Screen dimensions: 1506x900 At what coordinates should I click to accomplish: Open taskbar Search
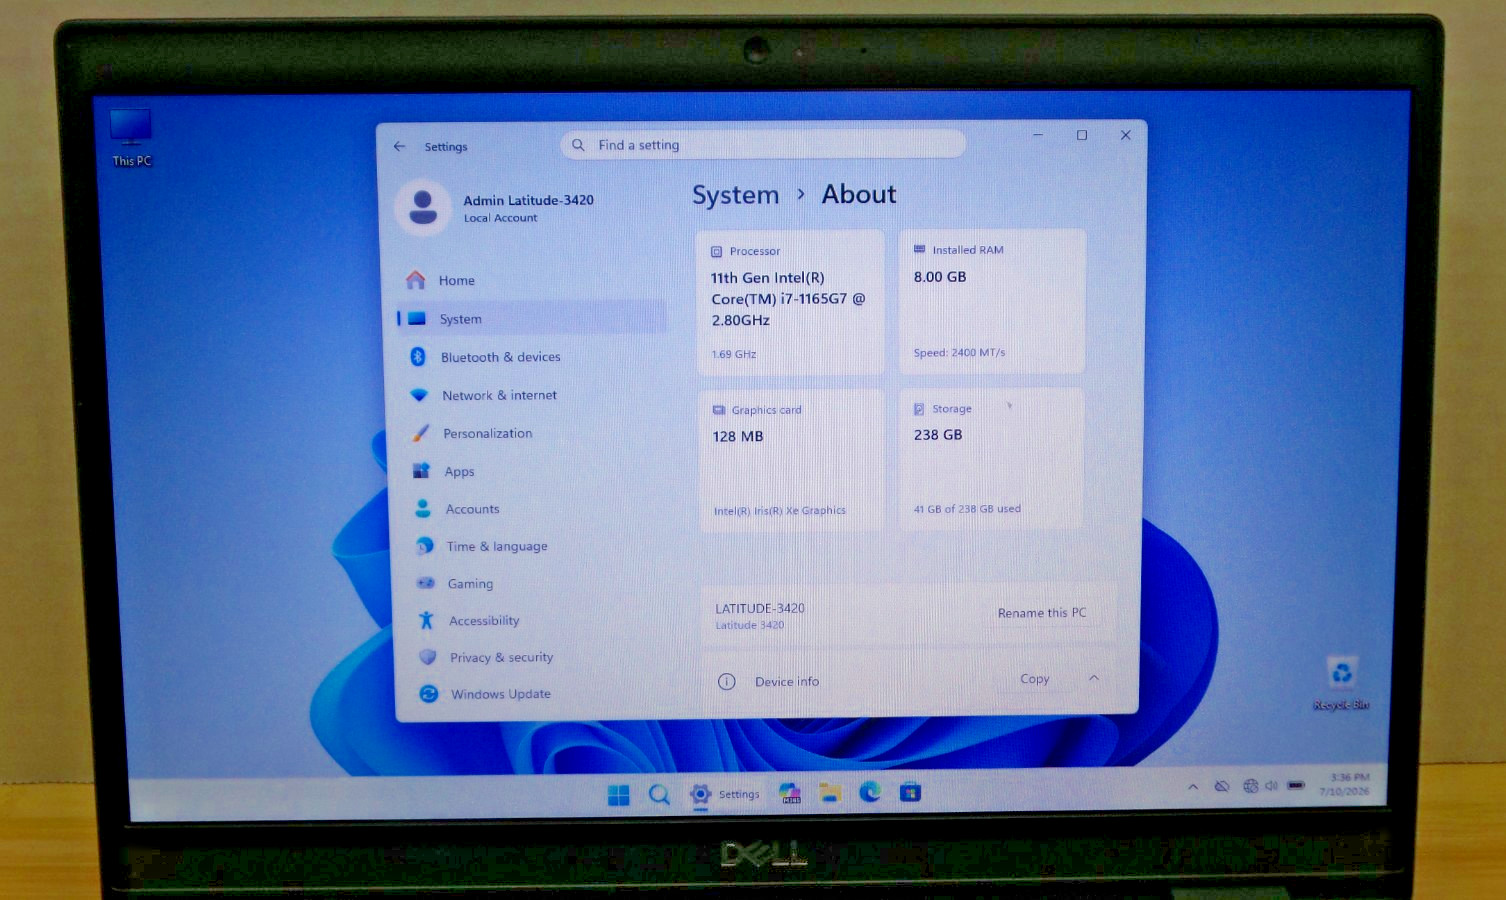click(659, 795)
